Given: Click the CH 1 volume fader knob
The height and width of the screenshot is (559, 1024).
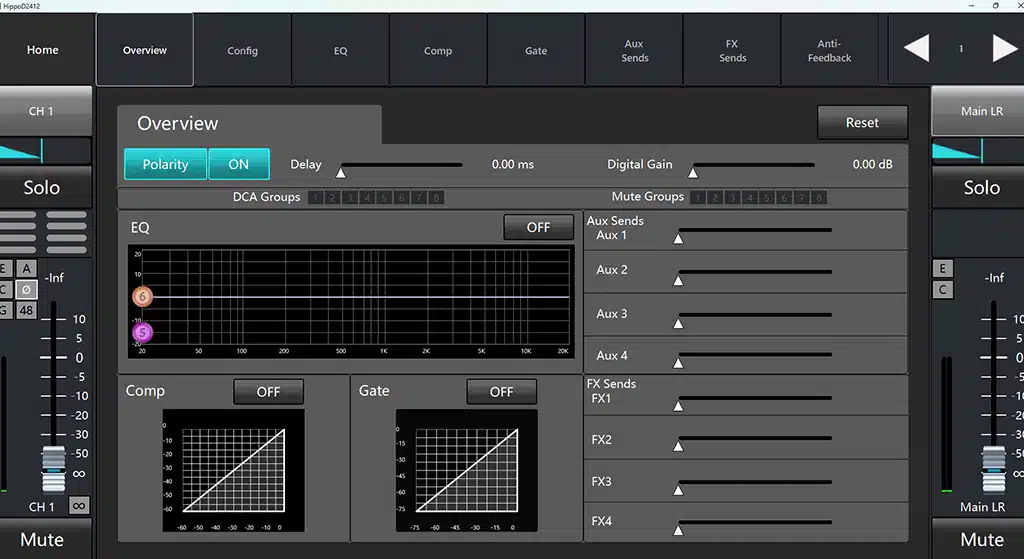Looking at the screenshot, I should coord(54,468).
